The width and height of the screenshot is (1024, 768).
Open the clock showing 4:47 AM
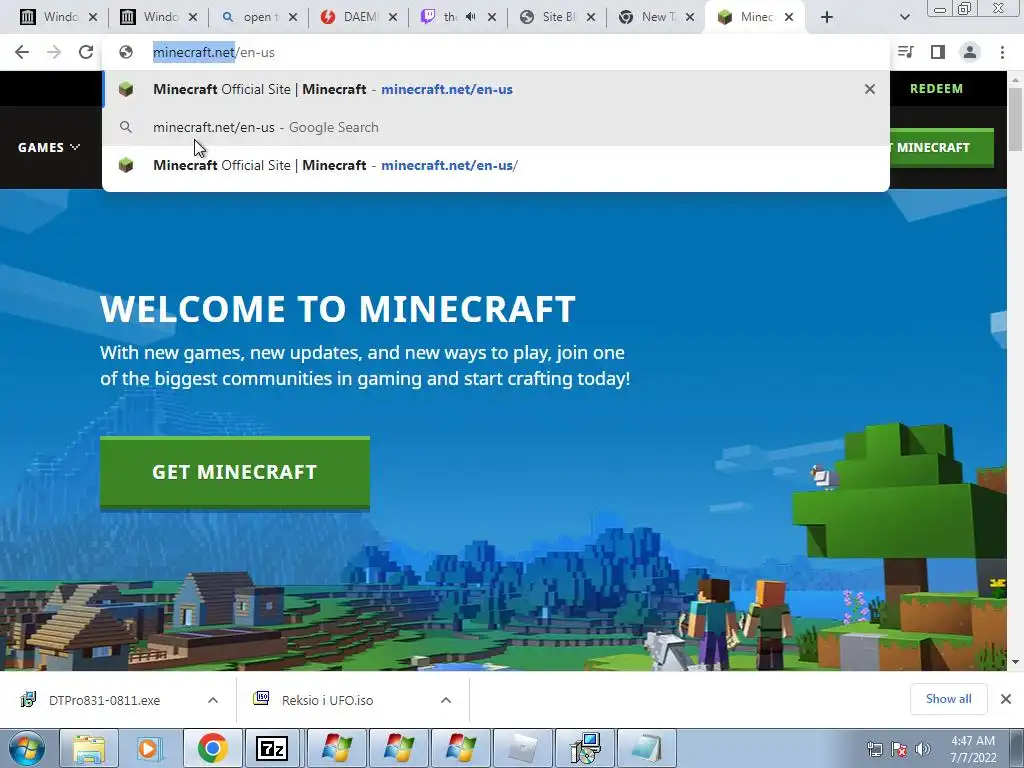pyautogui.click(x=973, y=749)
